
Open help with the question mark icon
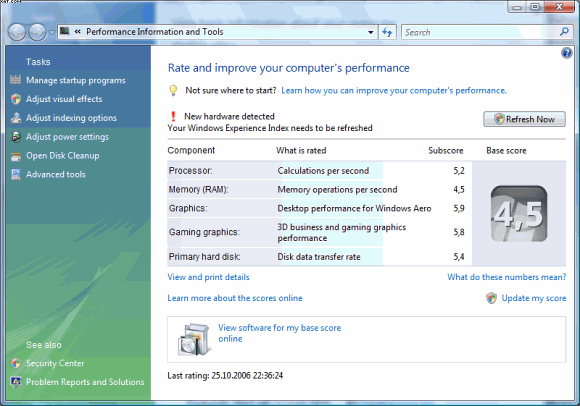[x=566, y=53]
